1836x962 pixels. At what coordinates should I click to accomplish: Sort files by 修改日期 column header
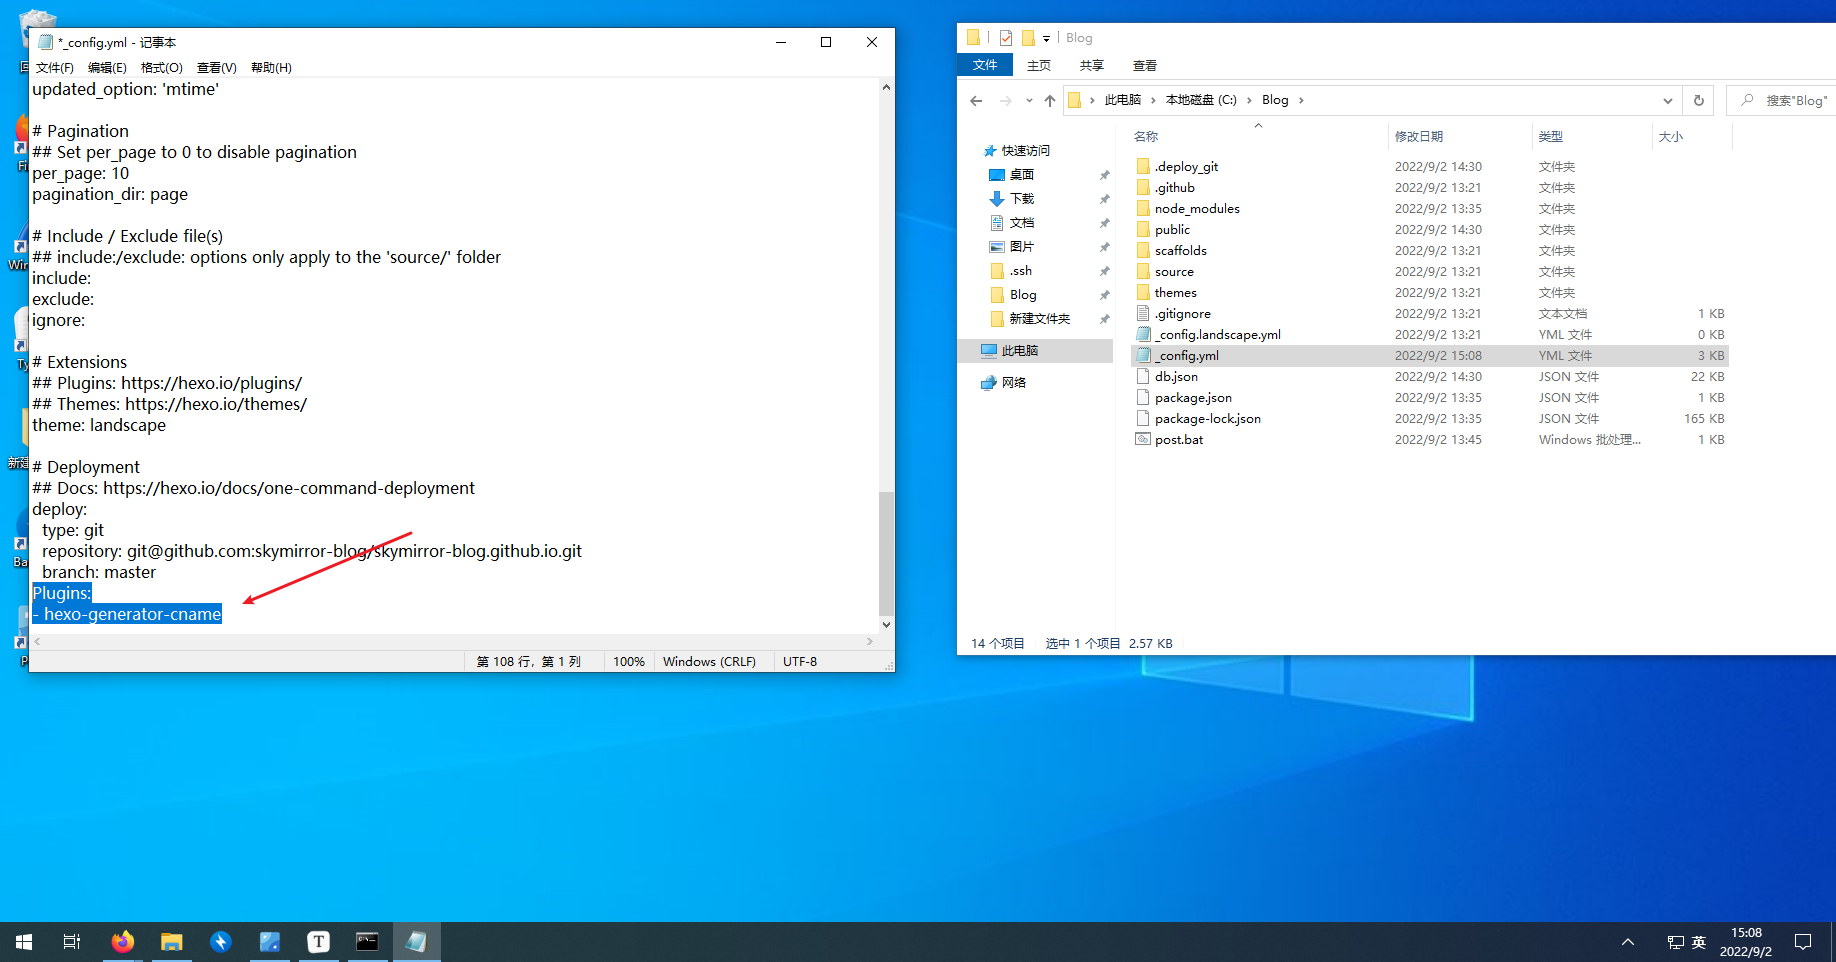[1418, 137]
